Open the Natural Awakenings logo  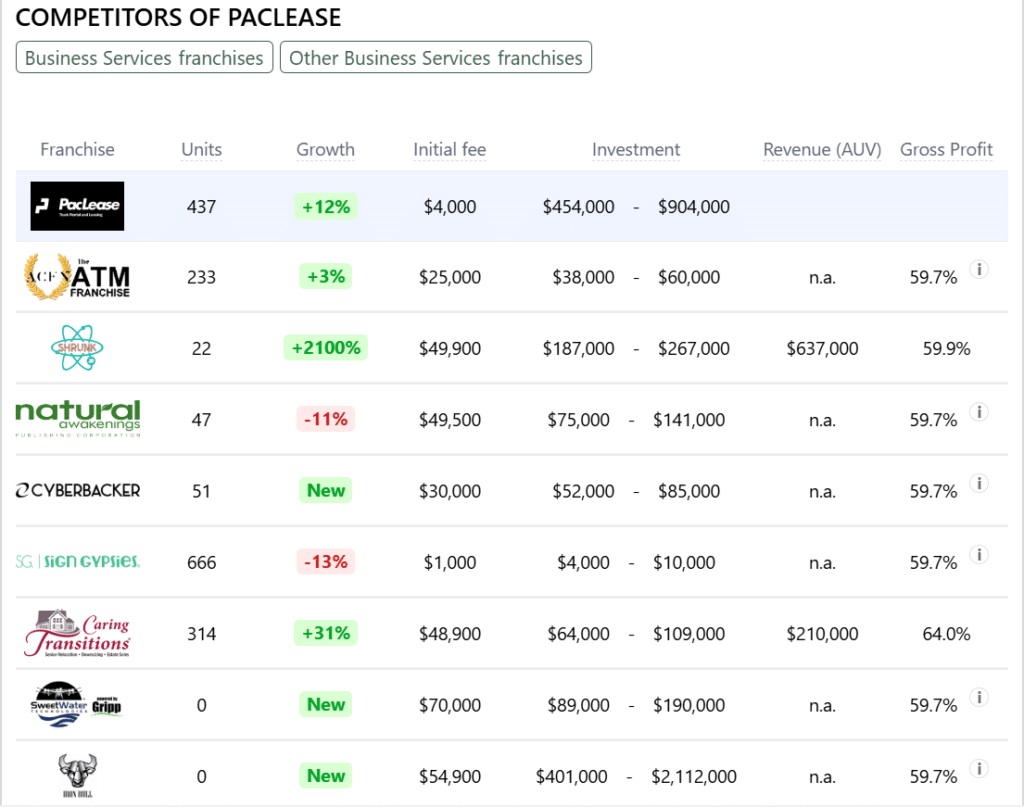pos(78,419)
